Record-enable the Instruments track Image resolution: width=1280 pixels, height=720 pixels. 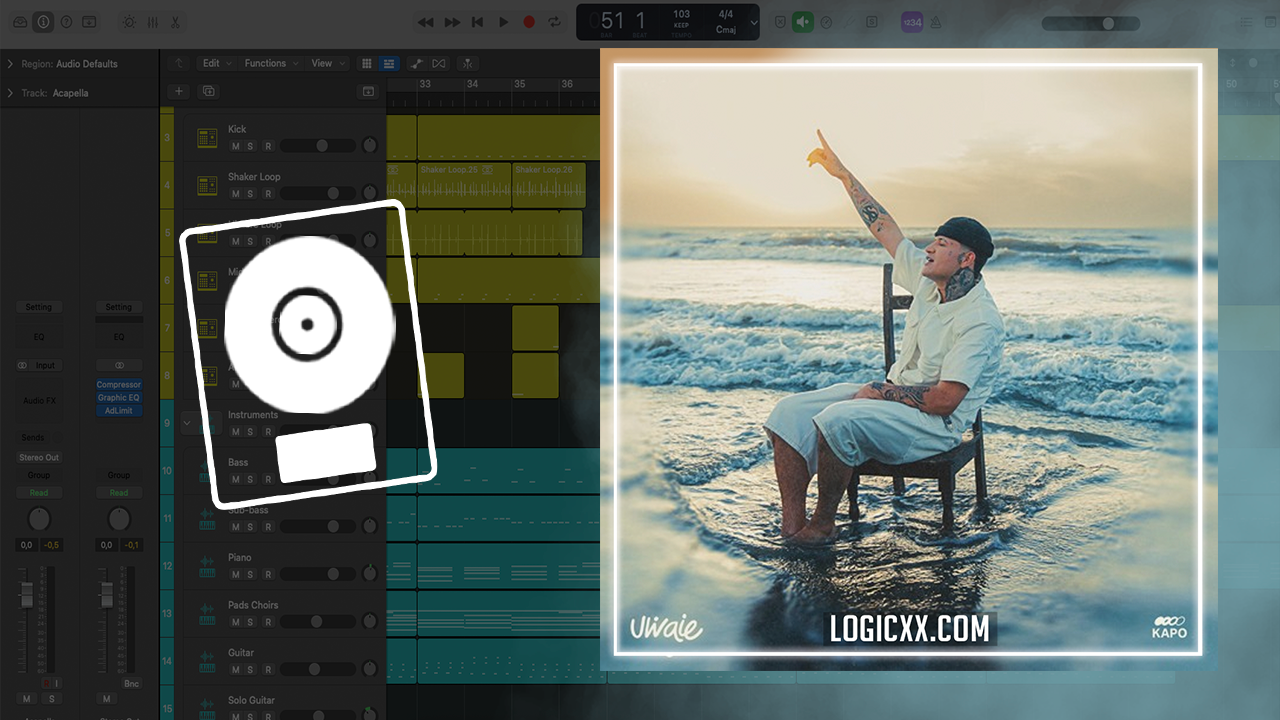(x=267, y=432)
